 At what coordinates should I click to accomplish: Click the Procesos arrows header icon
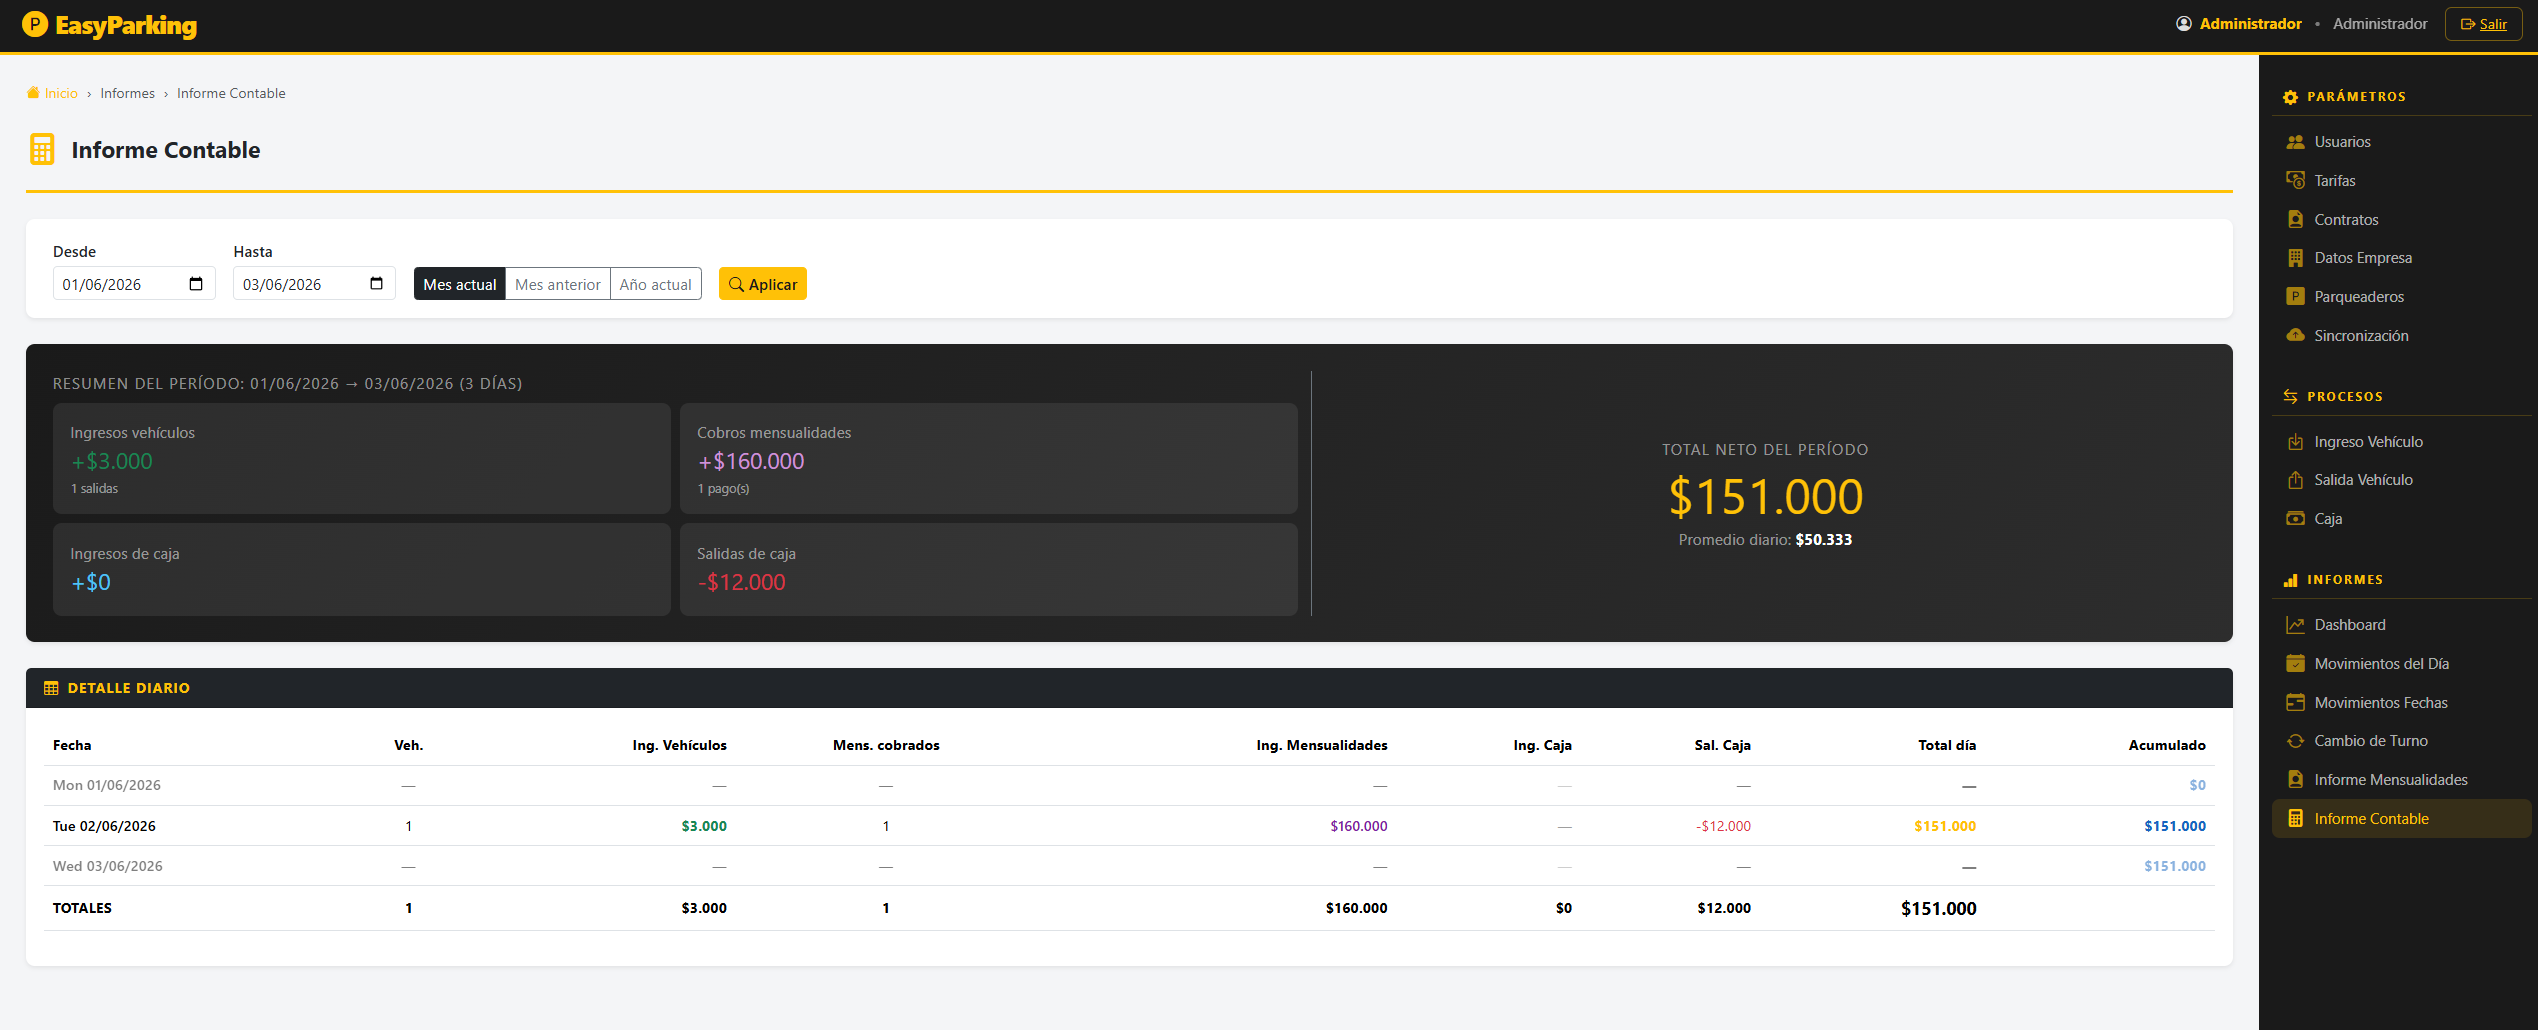pos(2291,397)
